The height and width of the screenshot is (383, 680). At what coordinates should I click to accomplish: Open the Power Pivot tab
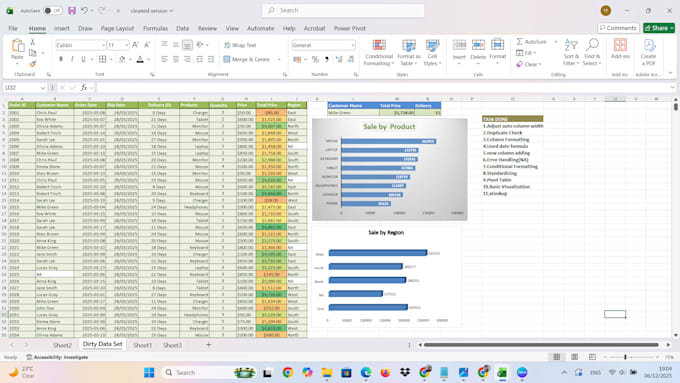tap(350, 28)
